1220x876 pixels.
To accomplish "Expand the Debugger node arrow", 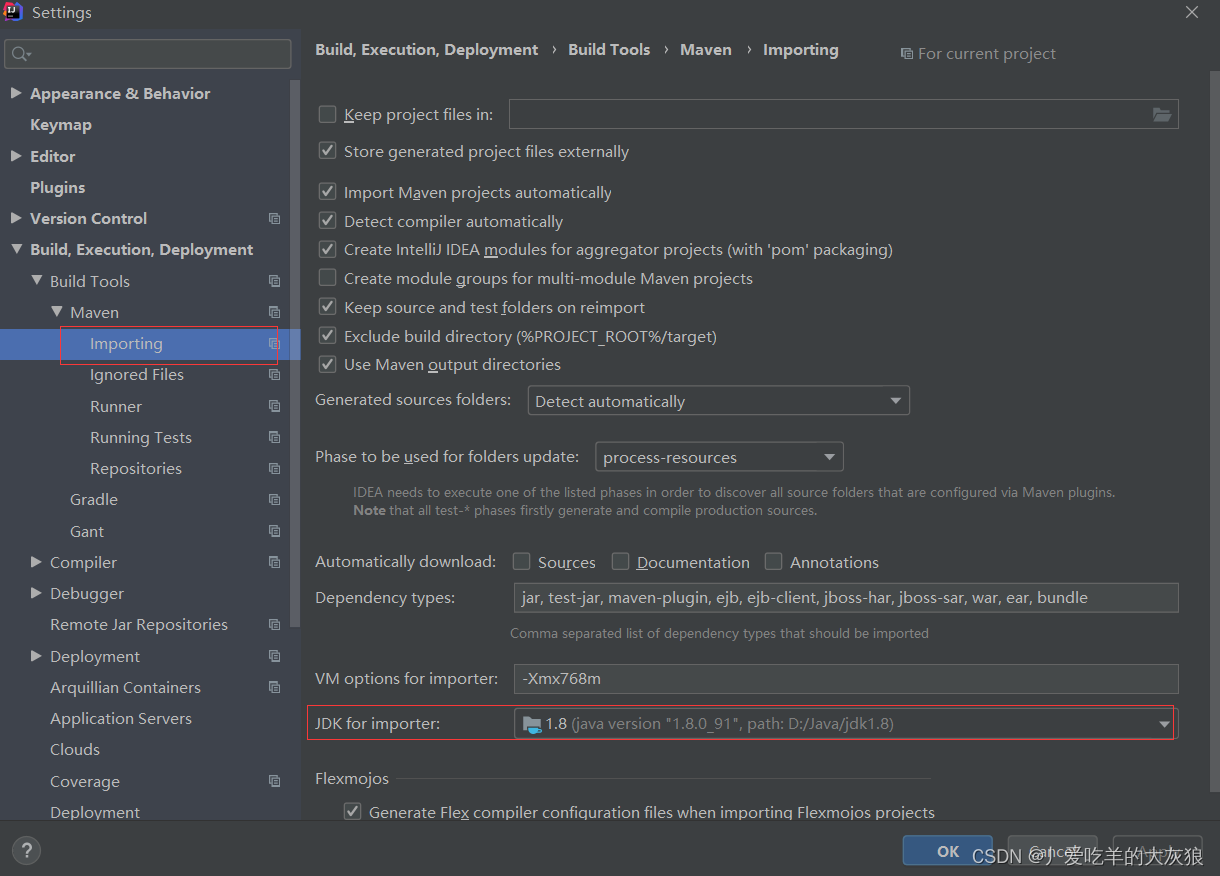I will pos(36,593).
